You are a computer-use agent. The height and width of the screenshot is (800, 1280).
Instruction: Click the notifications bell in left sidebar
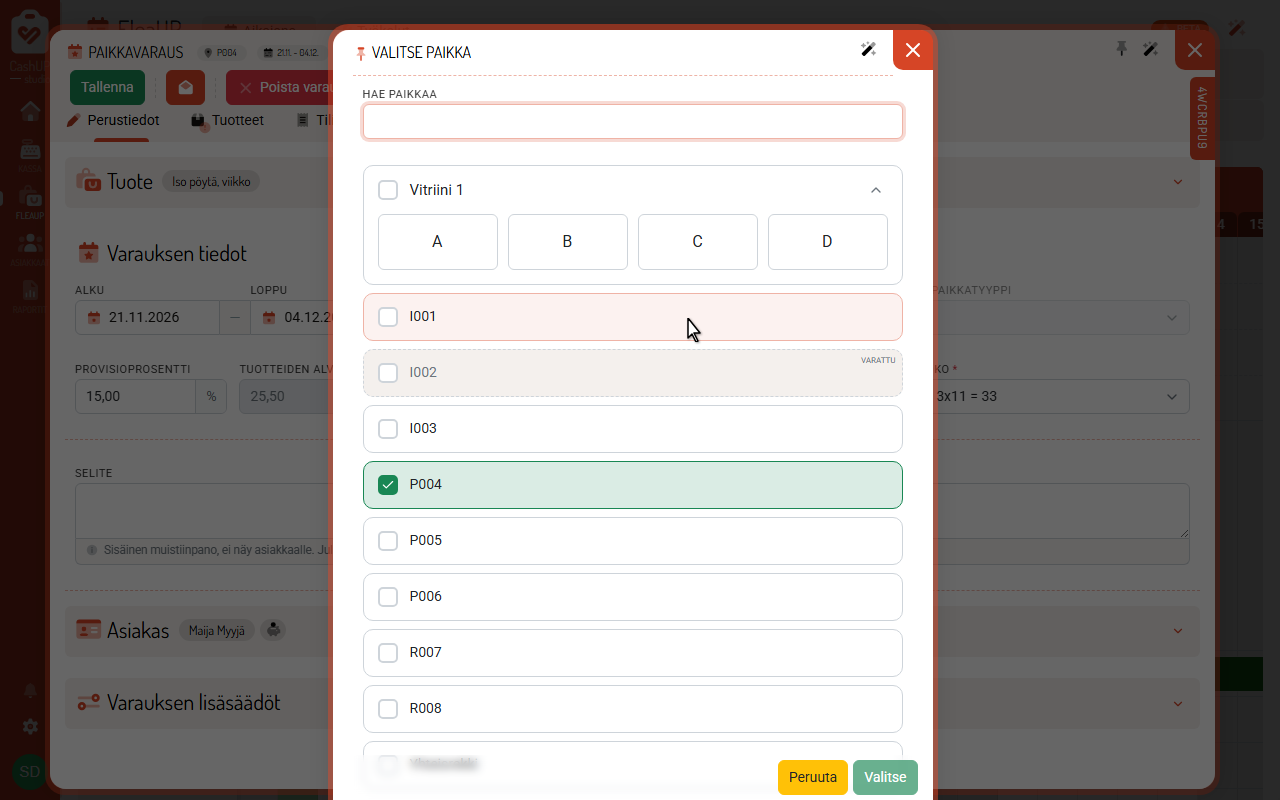pyautogui.click(x=30, y=690)
